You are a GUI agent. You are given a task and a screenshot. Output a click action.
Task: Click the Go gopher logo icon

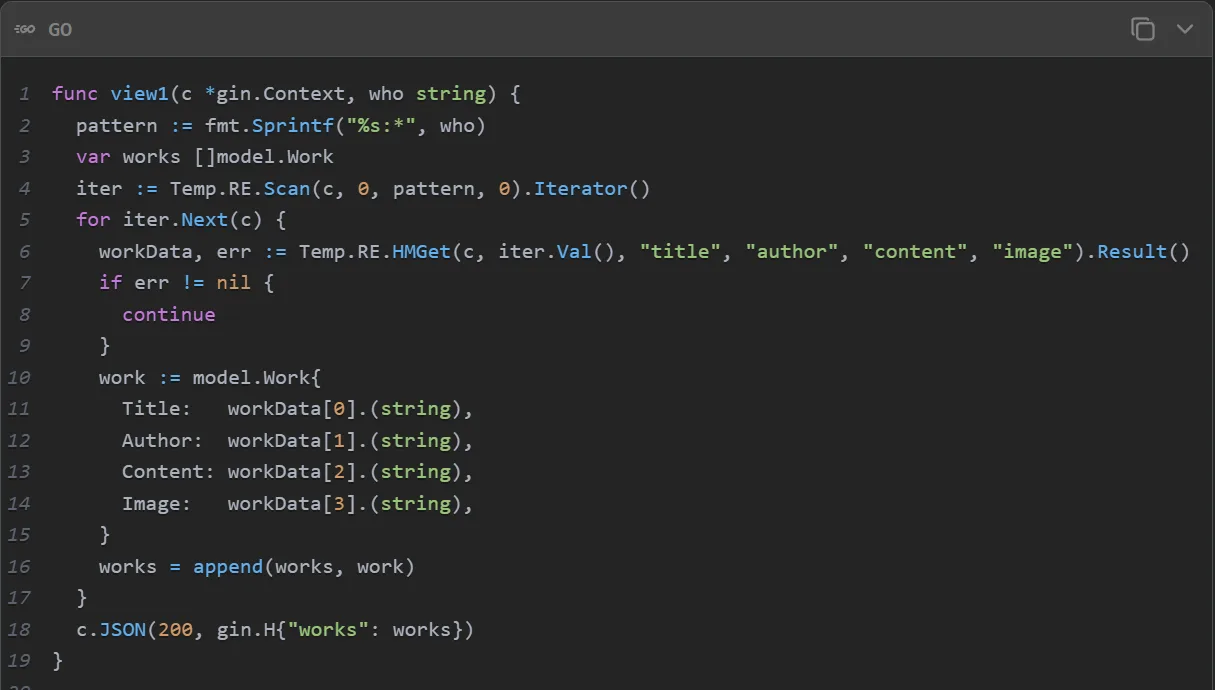pyautogui.click(x=25, y=30)
